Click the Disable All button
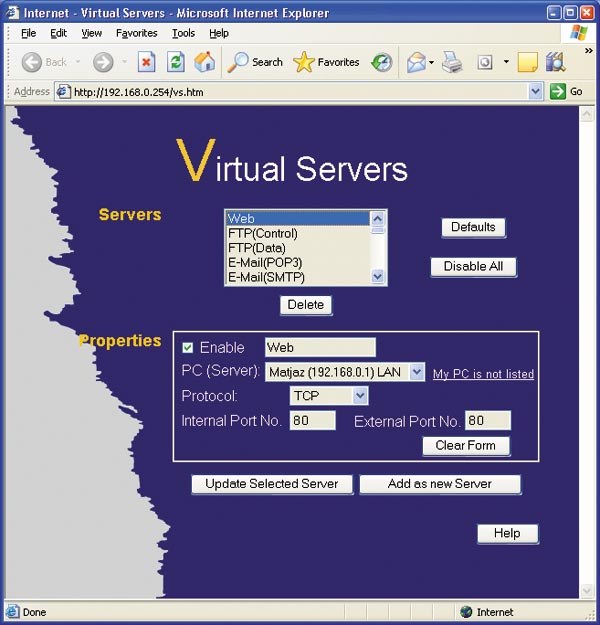Screen dimensions: 600x625 point(473,267)
